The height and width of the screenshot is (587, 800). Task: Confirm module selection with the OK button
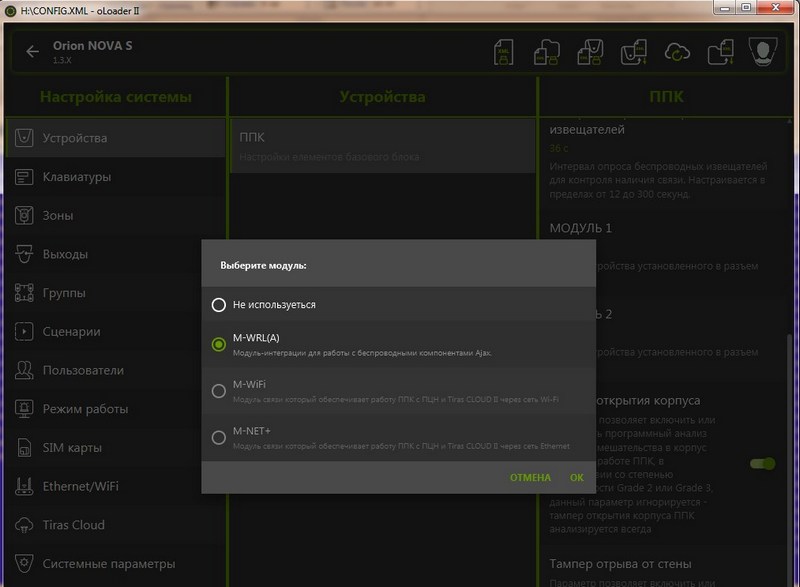pos(577,478)
